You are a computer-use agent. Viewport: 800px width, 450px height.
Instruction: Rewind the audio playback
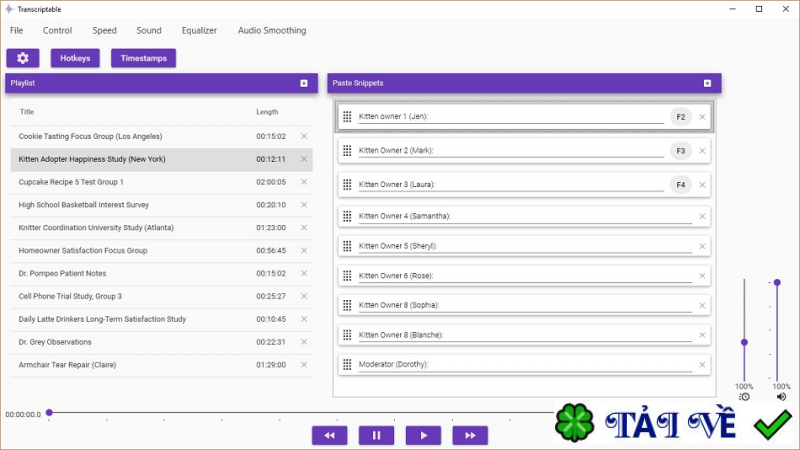pyautogui.click(x=330, y=435)
